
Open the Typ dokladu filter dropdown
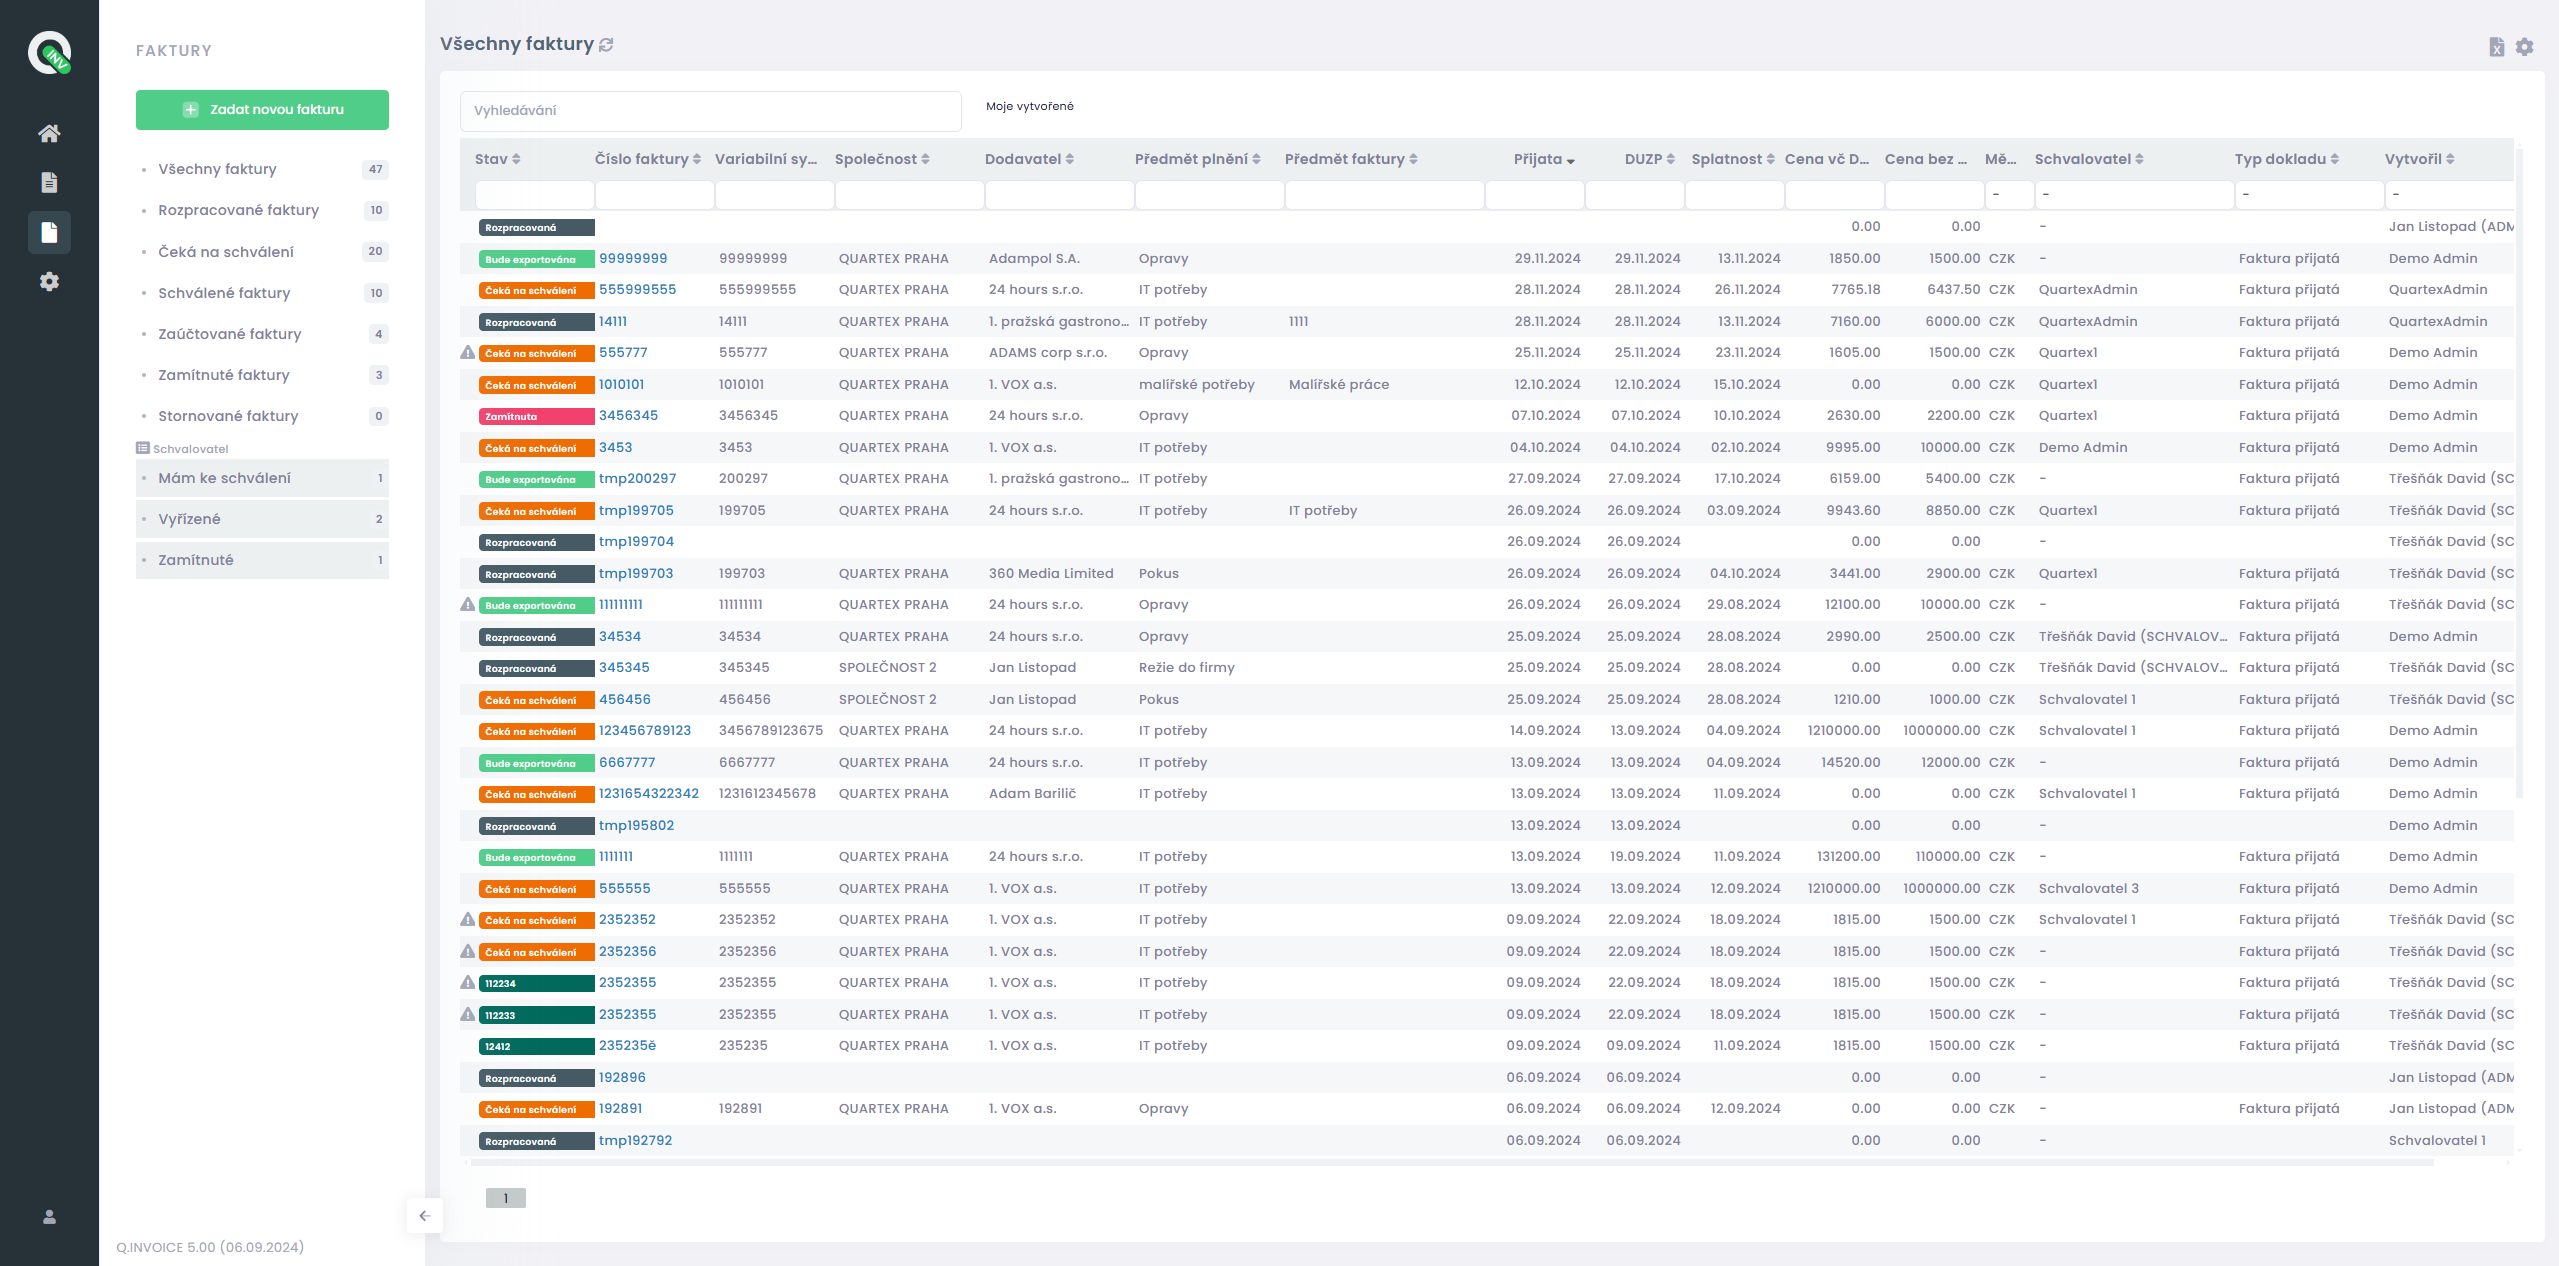(x=2309, y=195)
